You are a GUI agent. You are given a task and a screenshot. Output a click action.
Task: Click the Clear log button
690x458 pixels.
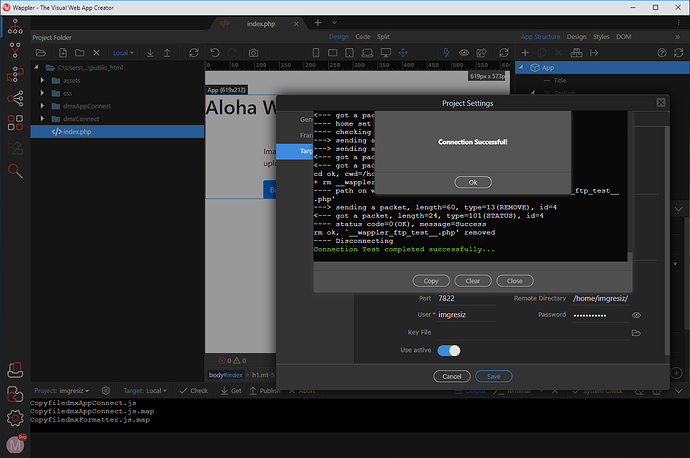coord(473,281)
